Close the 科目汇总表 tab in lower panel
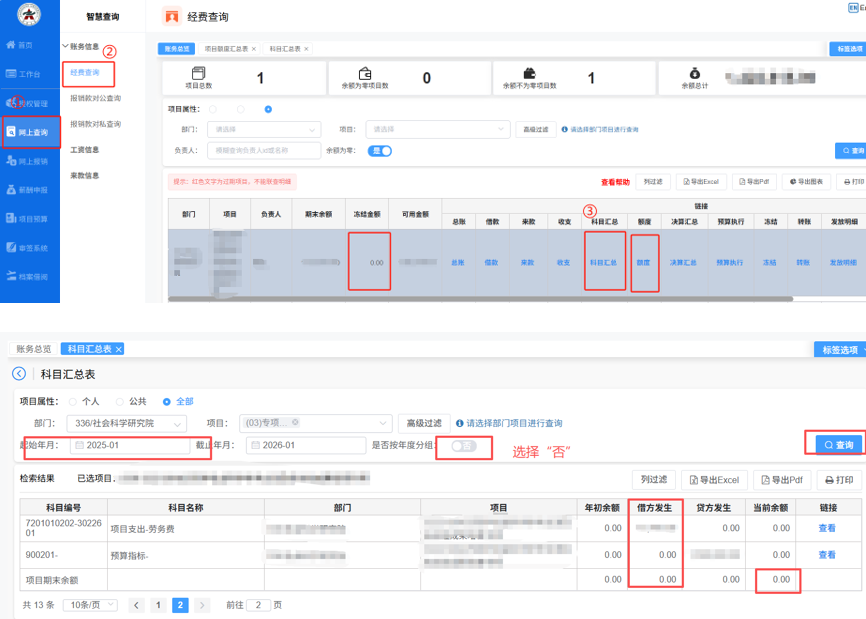 point(119,349)
